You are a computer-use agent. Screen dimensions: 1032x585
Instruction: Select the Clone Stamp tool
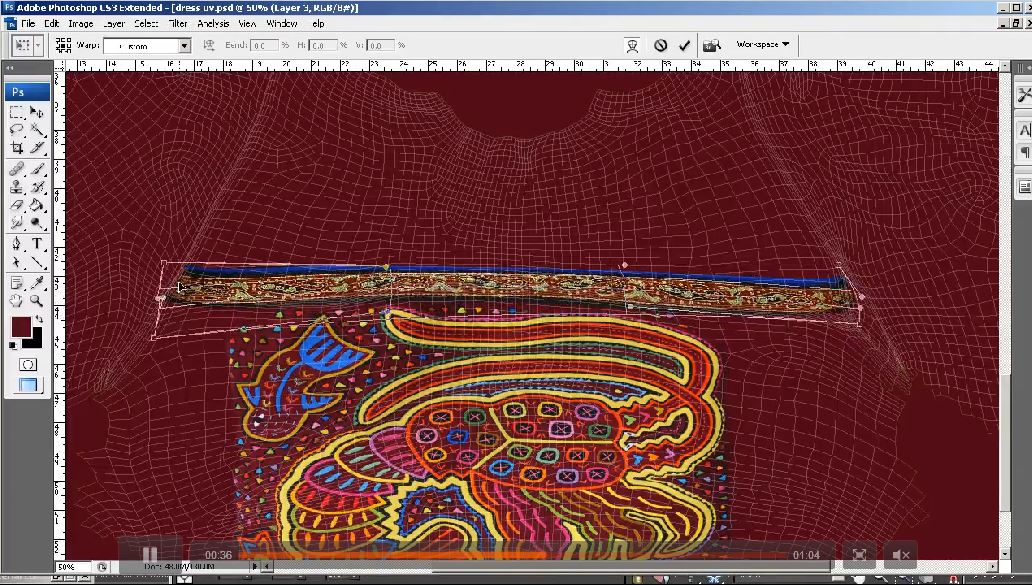pos(17,188)
